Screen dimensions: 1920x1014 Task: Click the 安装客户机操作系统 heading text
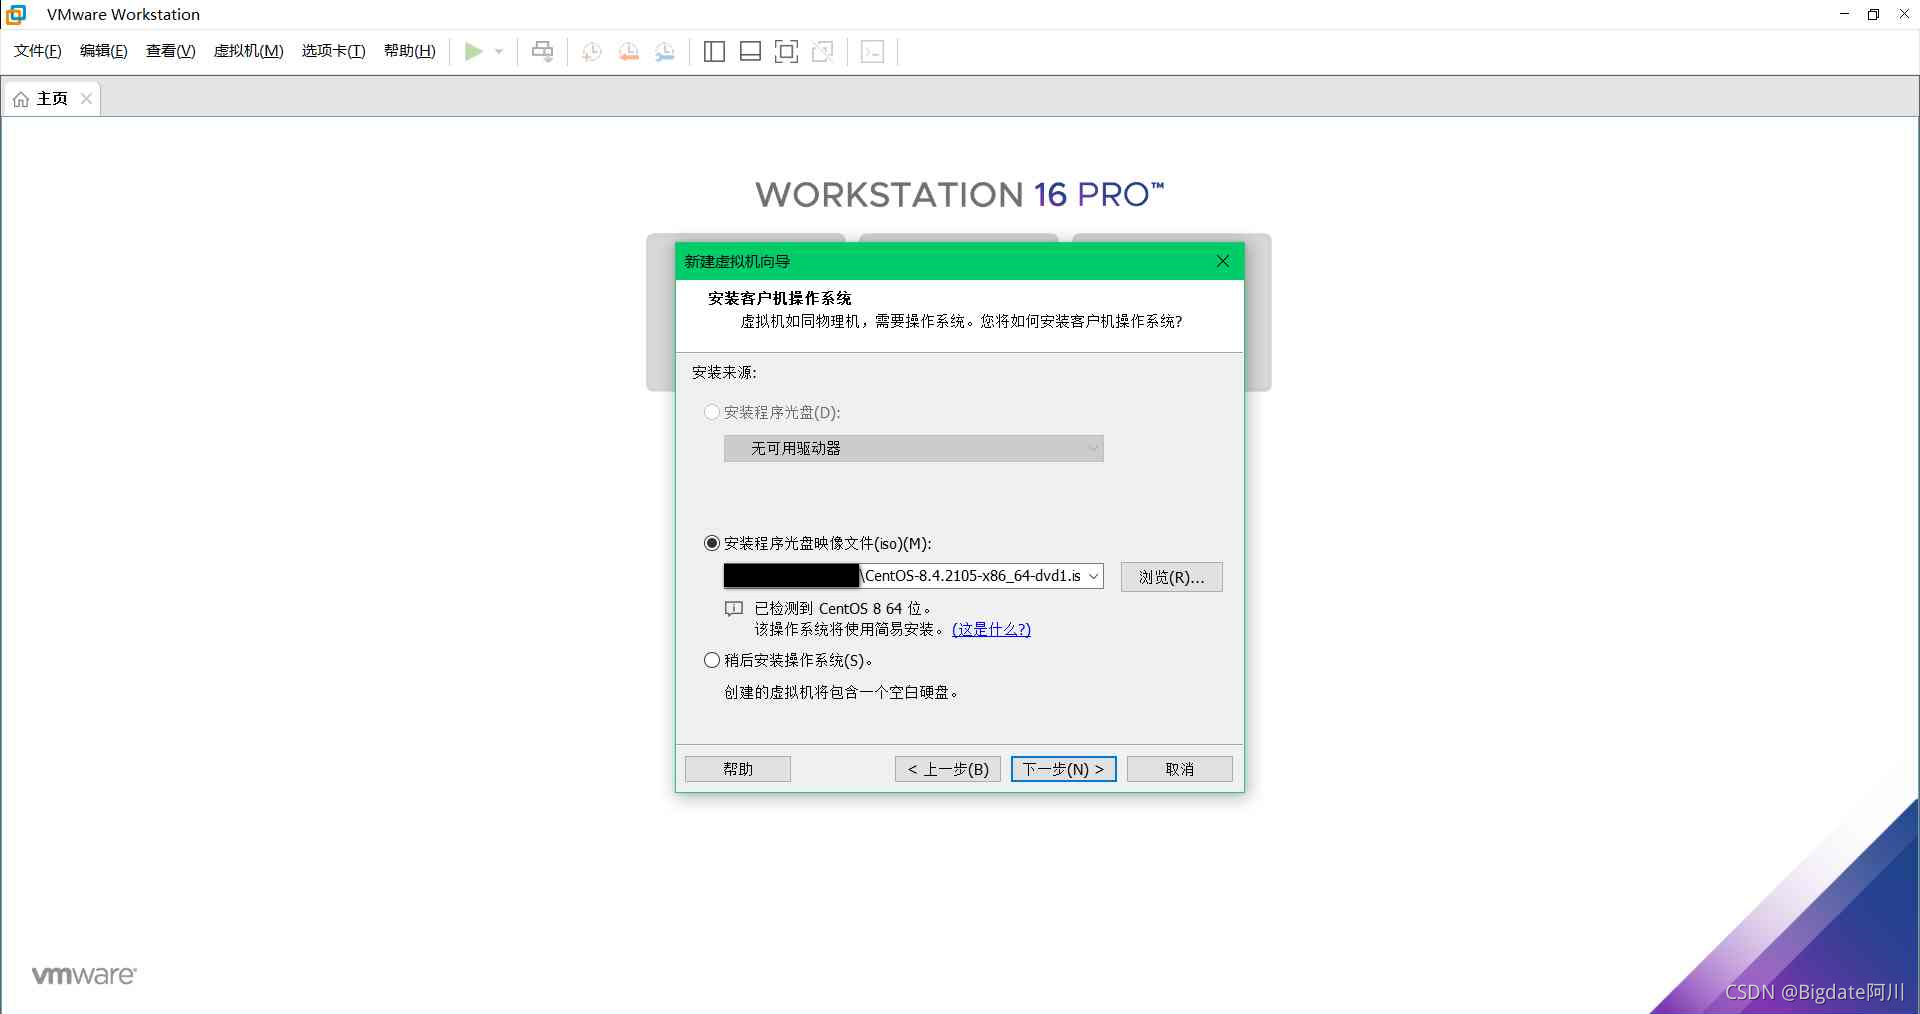[x=780, y=298]
